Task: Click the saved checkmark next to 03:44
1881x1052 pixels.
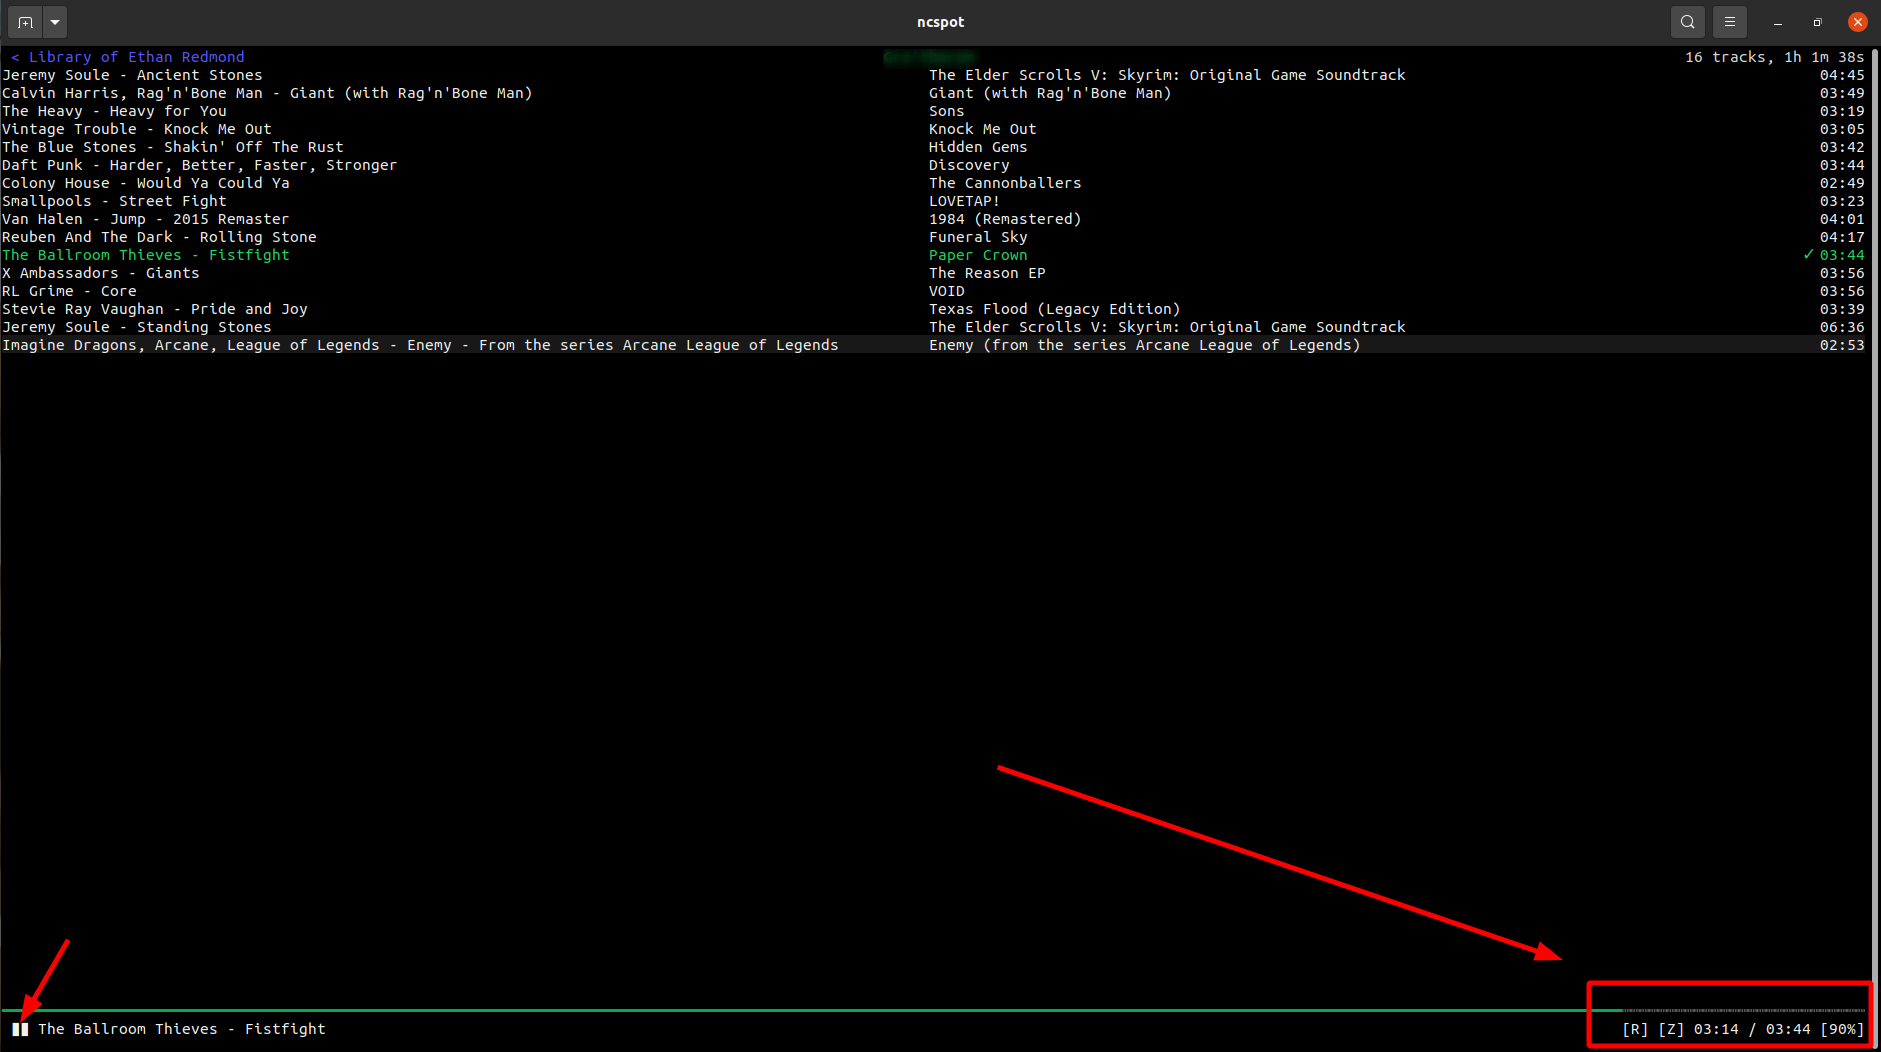Action: [1808, 255]
